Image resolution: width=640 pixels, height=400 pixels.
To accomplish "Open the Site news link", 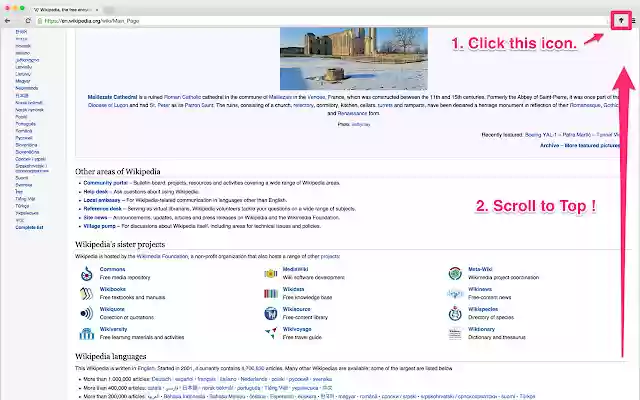I will [x=95, y=218].
